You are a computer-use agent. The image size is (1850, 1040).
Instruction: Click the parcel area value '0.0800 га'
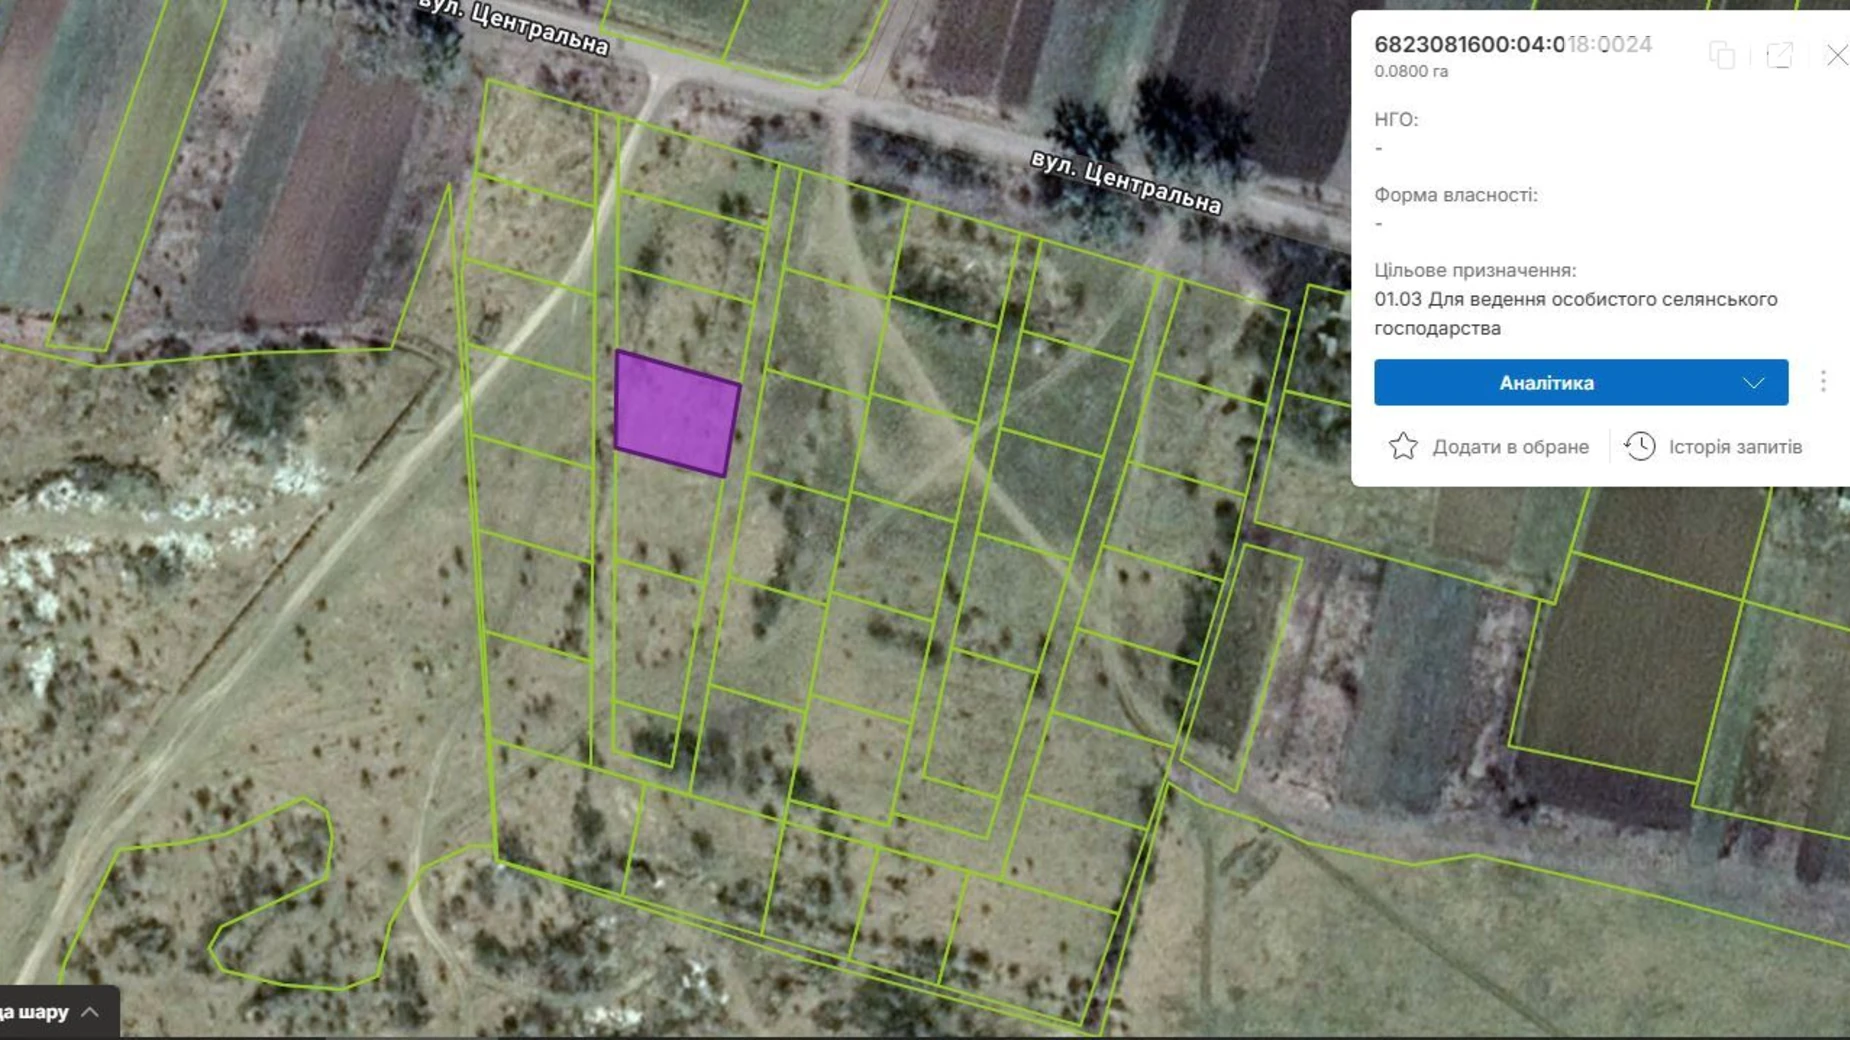(x=1410, y=71)
